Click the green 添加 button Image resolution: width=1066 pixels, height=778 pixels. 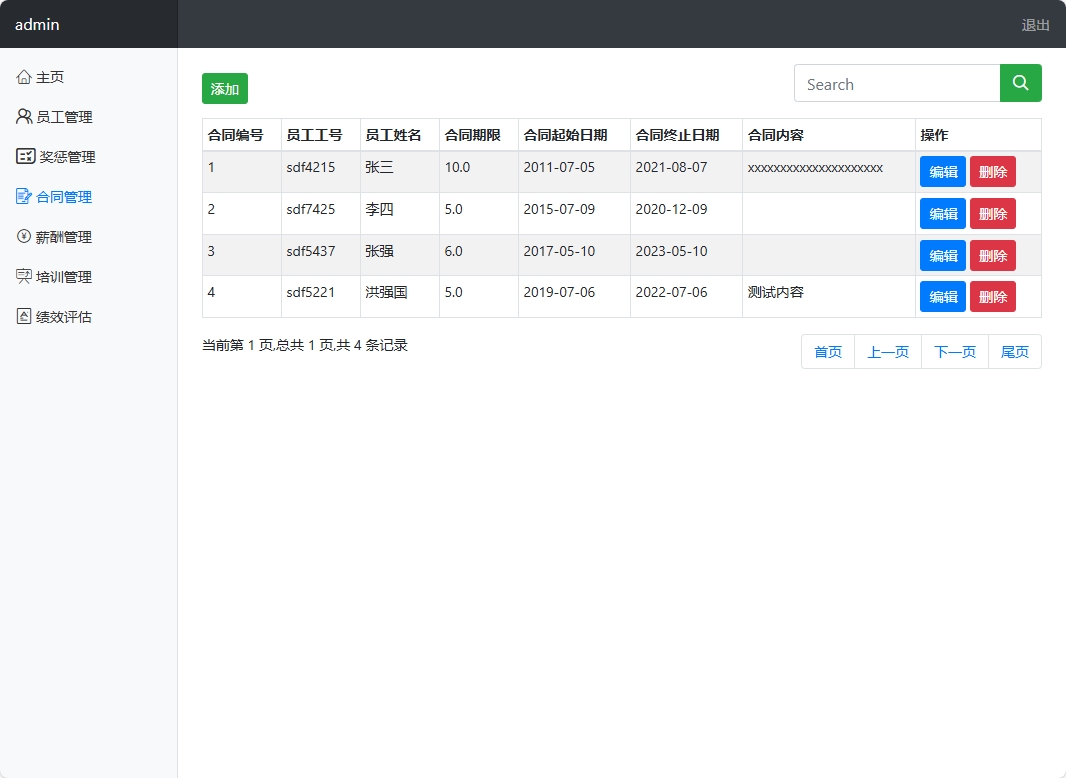pyautogui.click(x=224, y=88)
